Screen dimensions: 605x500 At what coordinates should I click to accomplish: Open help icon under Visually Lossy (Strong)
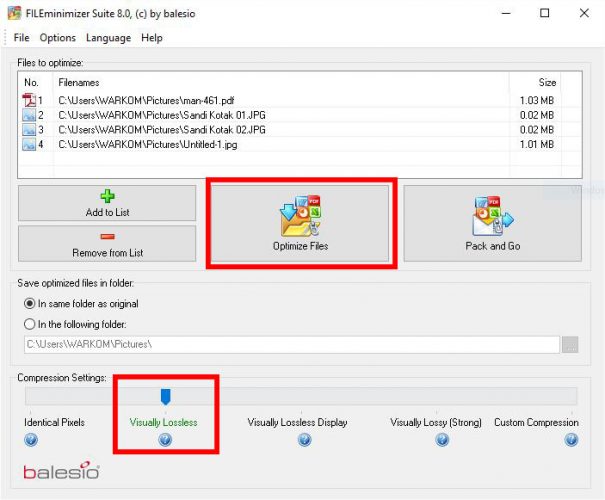[442, 440]
